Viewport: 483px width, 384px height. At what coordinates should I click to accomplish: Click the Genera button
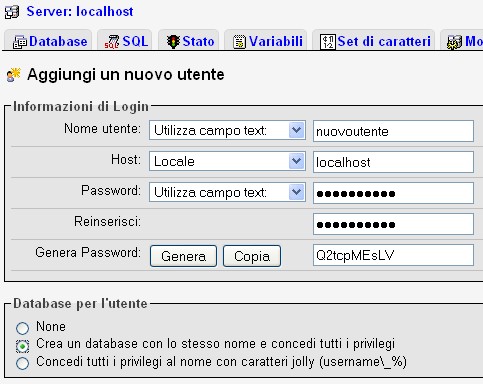tap(183, 256)
